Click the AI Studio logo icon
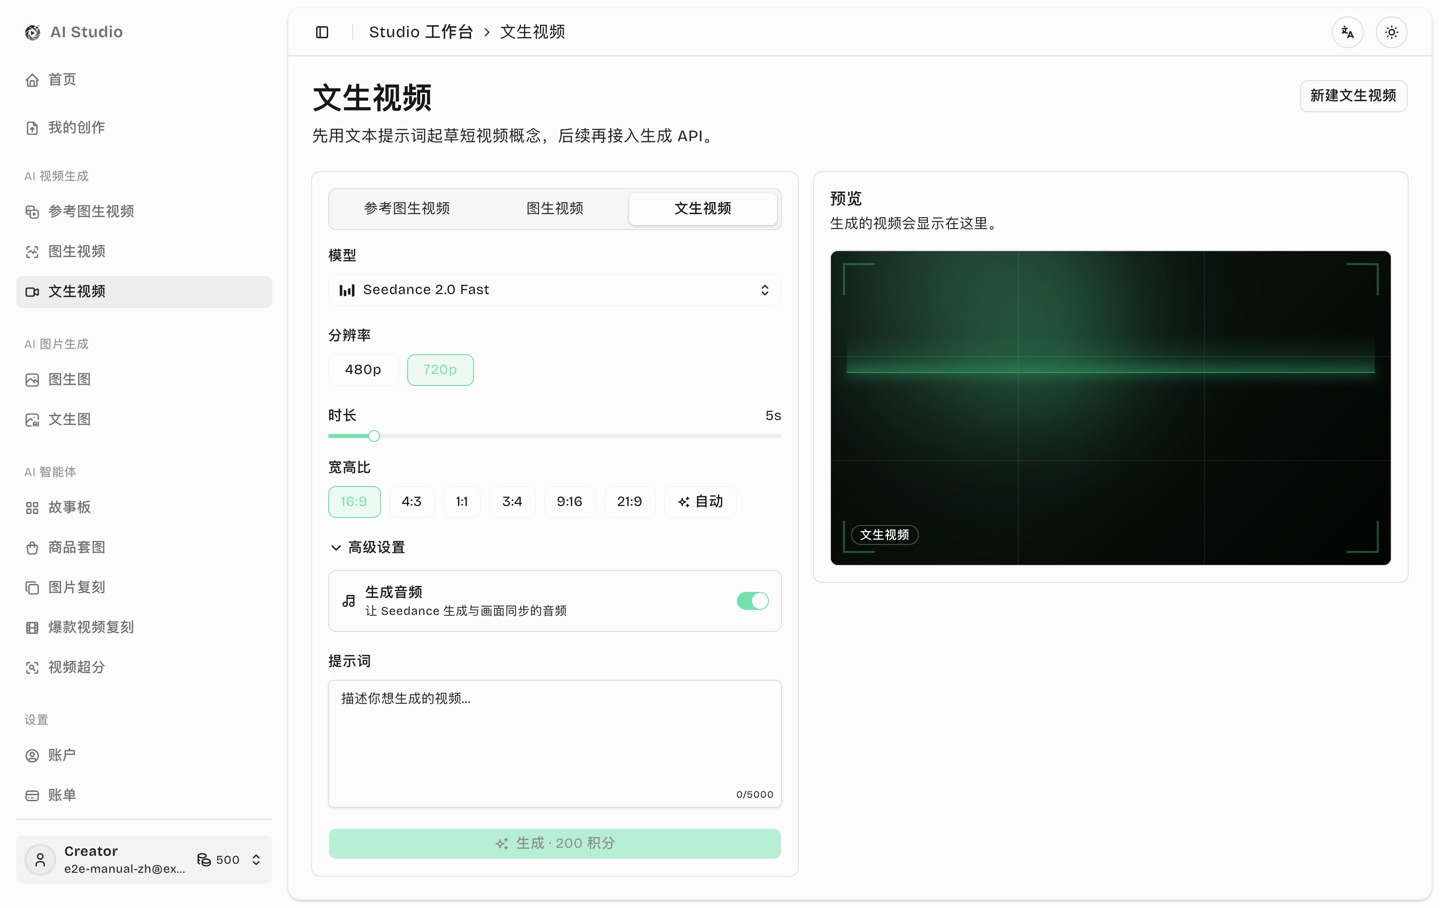This screenshot has width=1440, height=908. 32,32
